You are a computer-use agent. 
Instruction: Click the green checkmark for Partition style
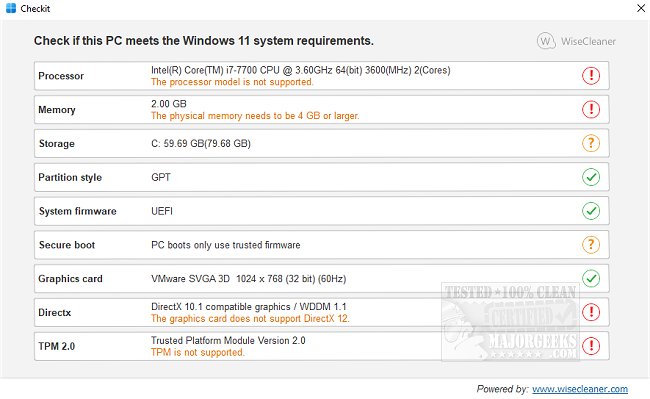click(591, 177)
